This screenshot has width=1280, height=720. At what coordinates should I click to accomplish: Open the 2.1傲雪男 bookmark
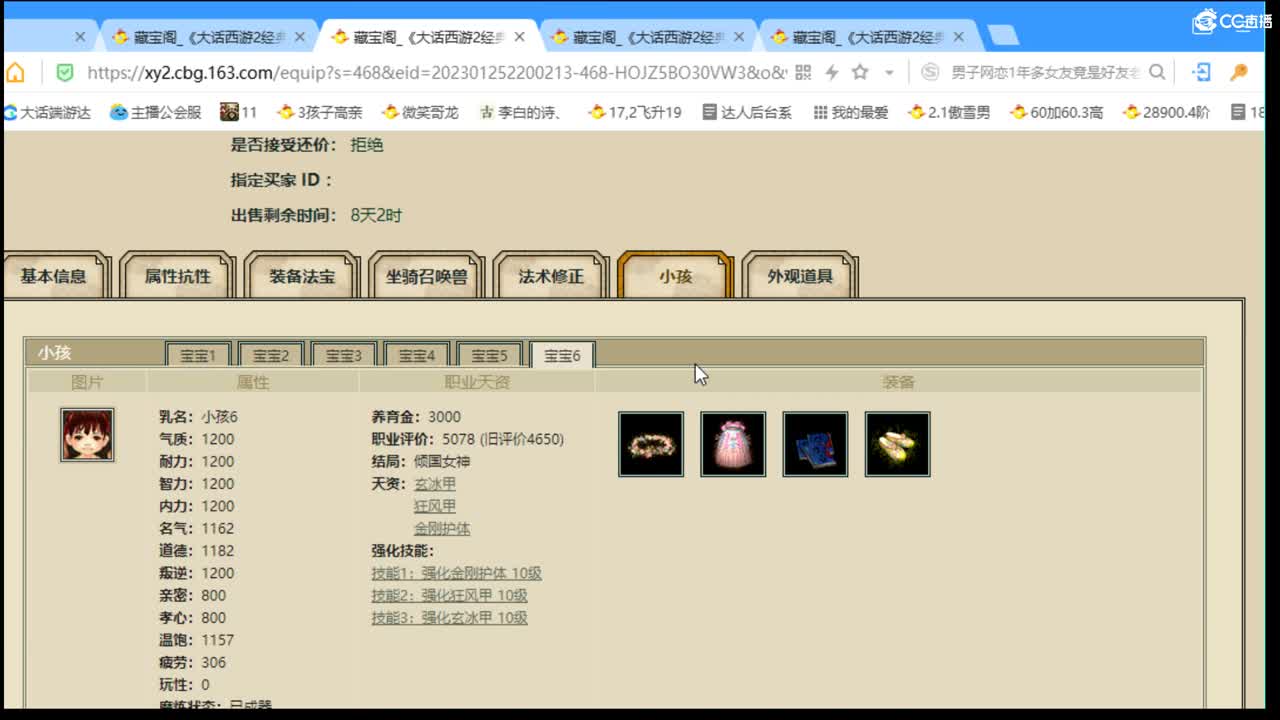point(949,112)
